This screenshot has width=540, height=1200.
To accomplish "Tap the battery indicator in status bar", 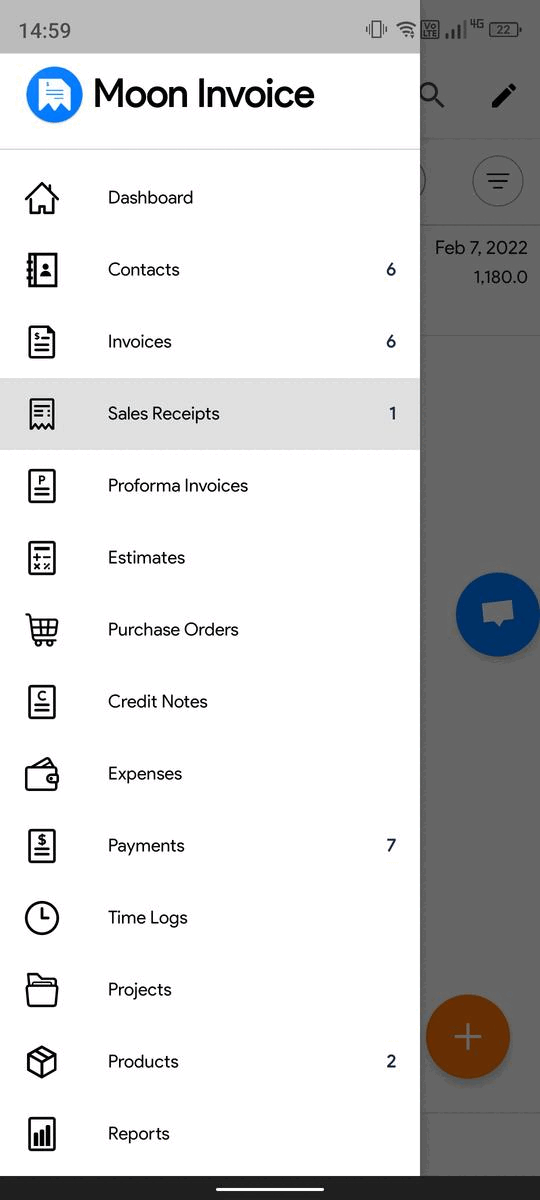I will [x=507, y=30].
